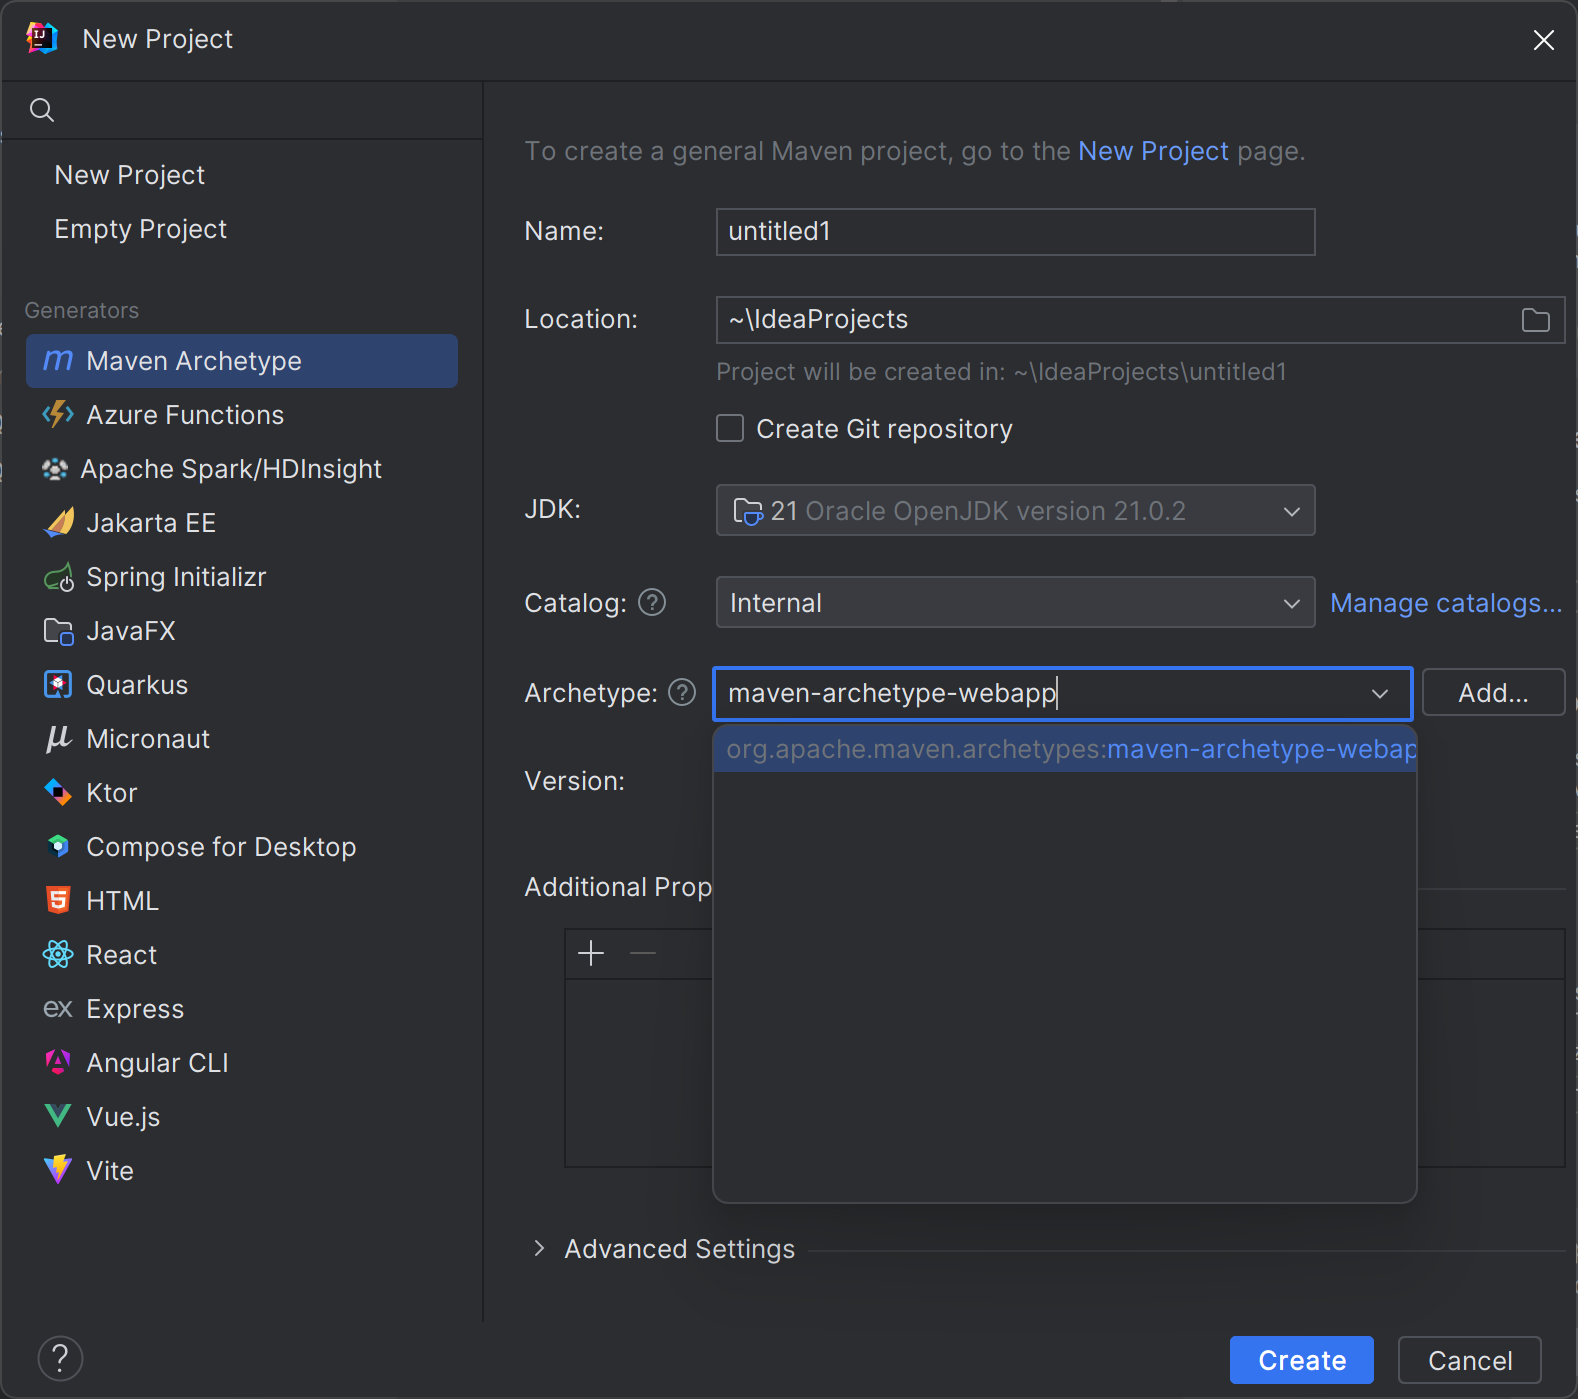The height and width of the screenshot is (1399, 1578).
Task: Click the HTML5 shield icon
Action: point(58,900)
